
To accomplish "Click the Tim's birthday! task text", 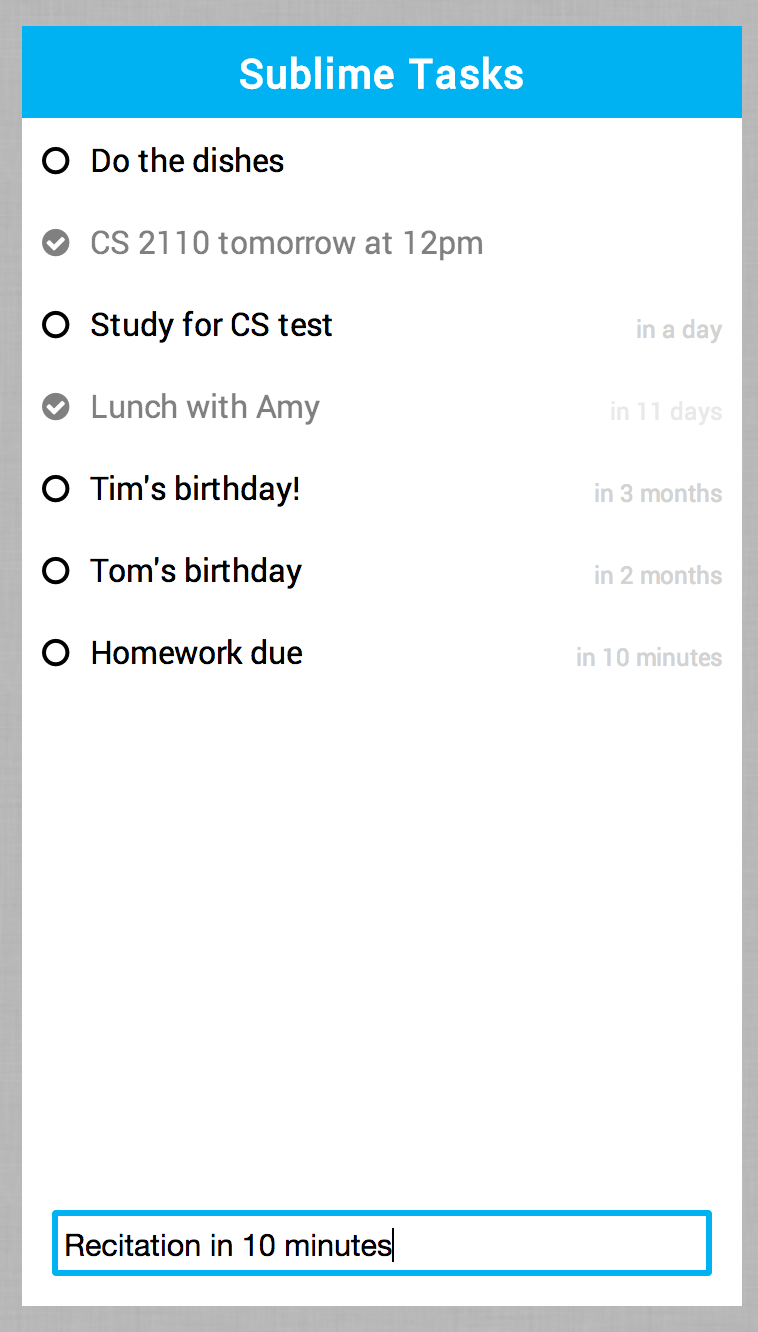I will [195, 489].
